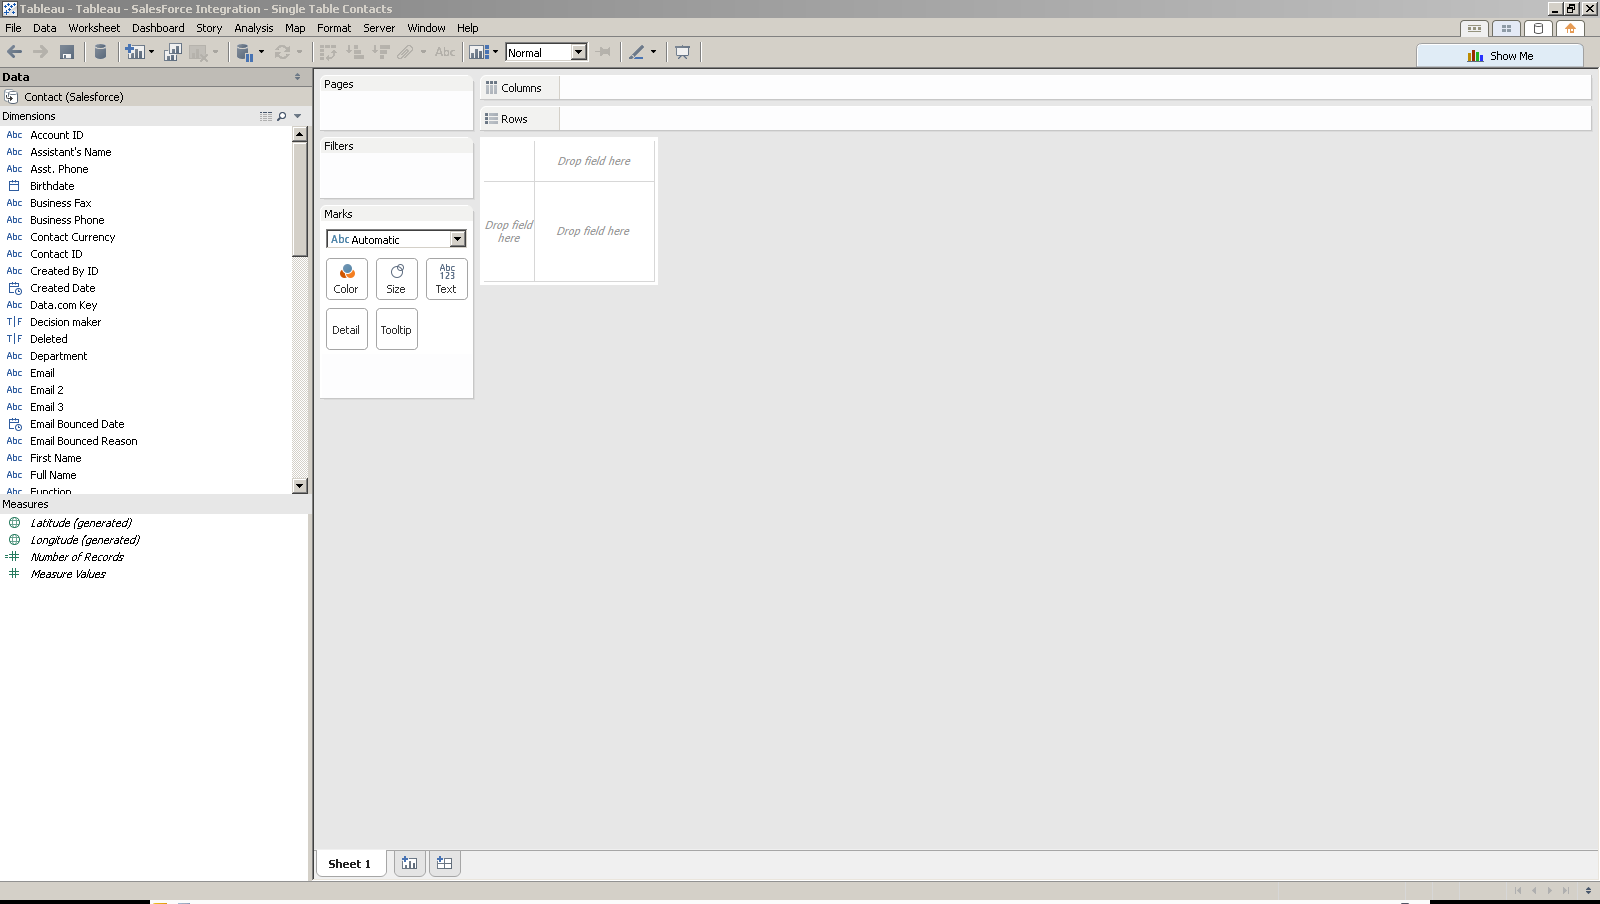Click the Group Members paperclip icon
This screenshot has height=904, width=1600.
[x=405, y=52]
